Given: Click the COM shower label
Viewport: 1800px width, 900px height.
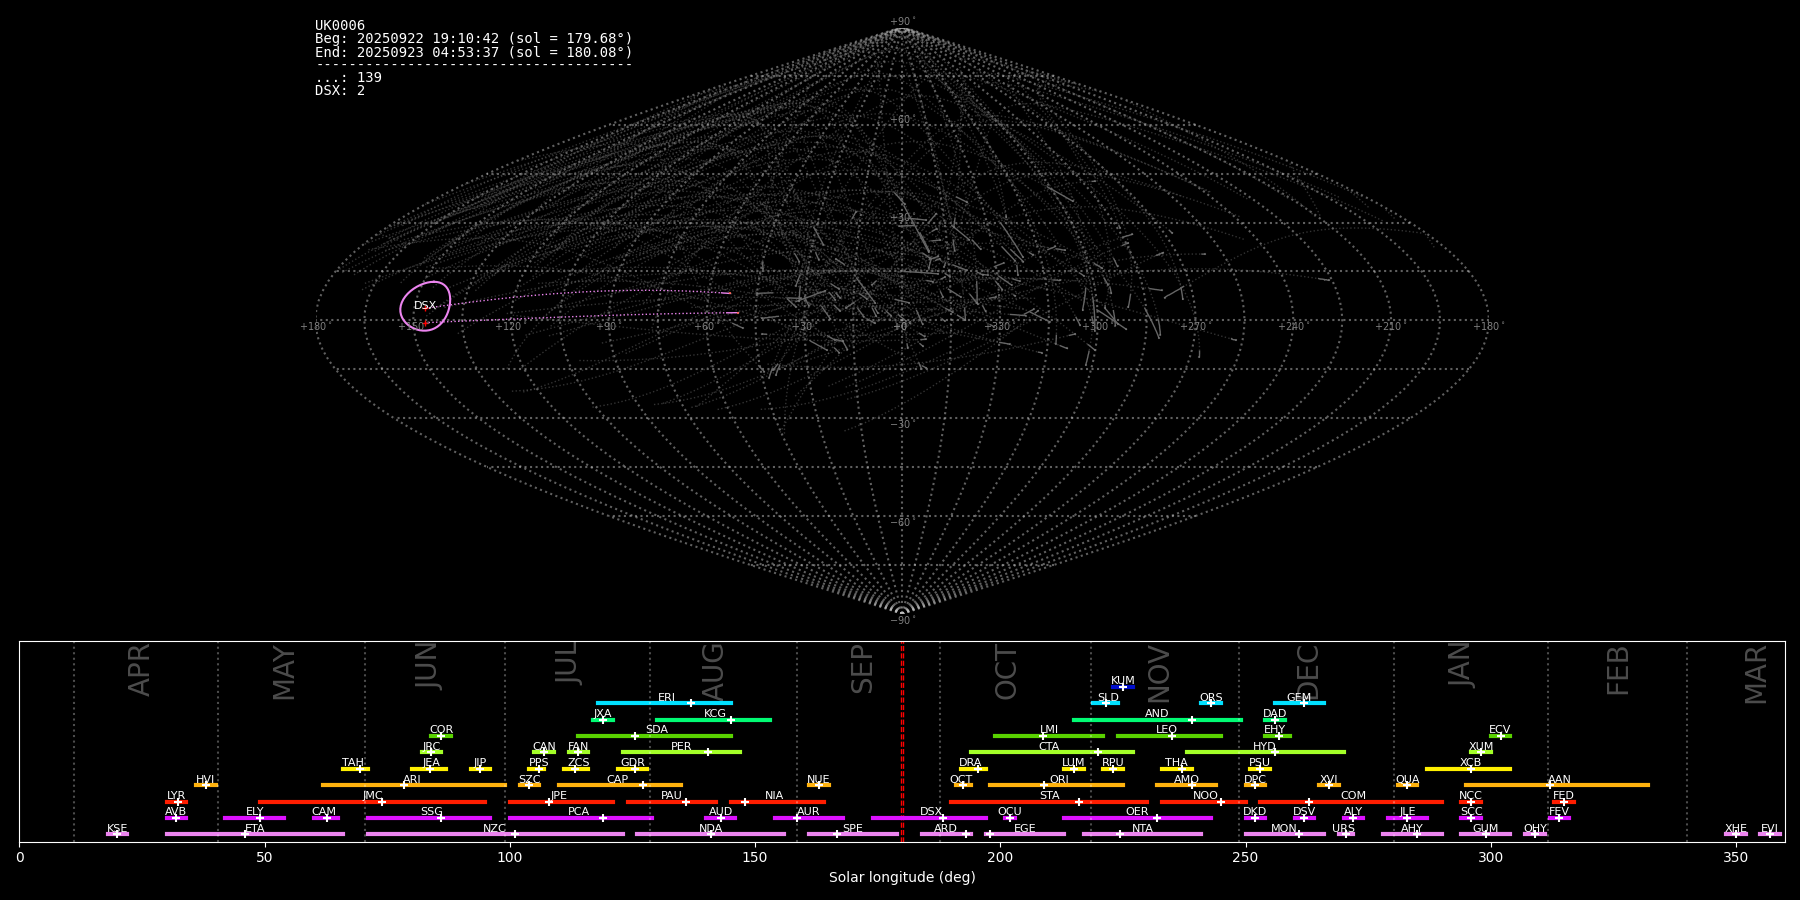Looking at the screenshot, I should tap(1353, 796).
